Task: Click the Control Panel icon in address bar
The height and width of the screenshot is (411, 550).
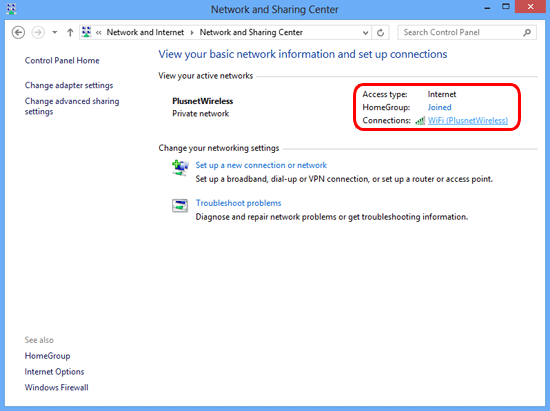Action: coord(86,32)
